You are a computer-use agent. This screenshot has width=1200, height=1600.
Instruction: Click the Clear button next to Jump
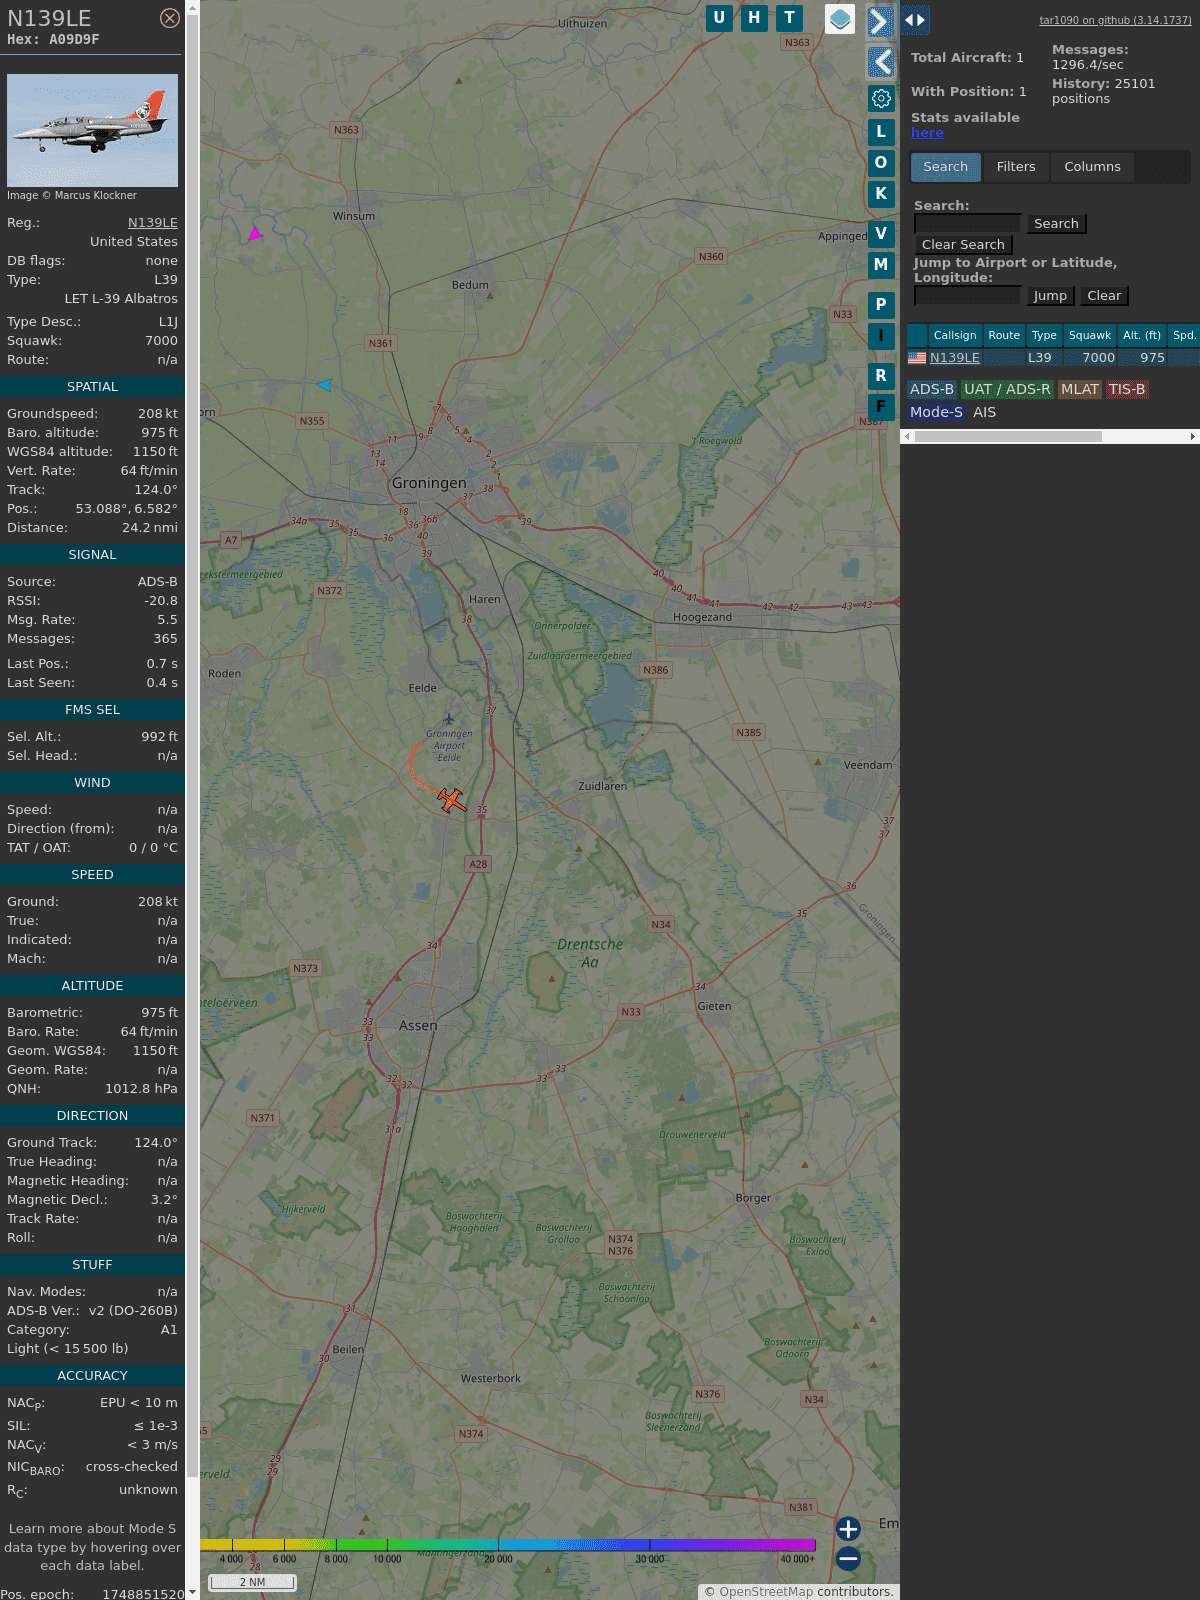point(1104,296)
